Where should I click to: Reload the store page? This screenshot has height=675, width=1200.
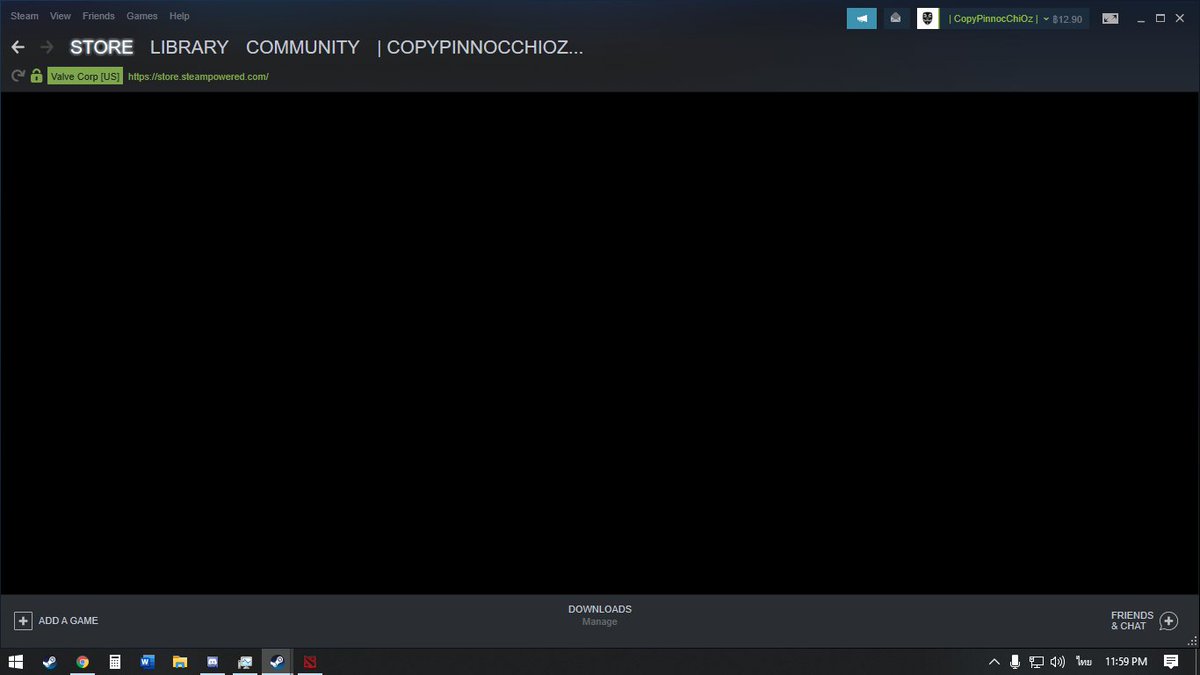tap(17, 76)
